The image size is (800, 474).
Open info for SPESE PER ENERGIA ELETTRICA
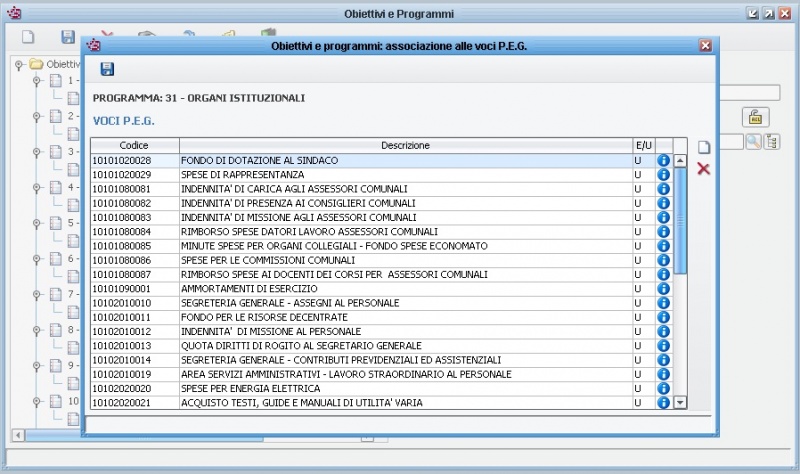pos(663,389)
